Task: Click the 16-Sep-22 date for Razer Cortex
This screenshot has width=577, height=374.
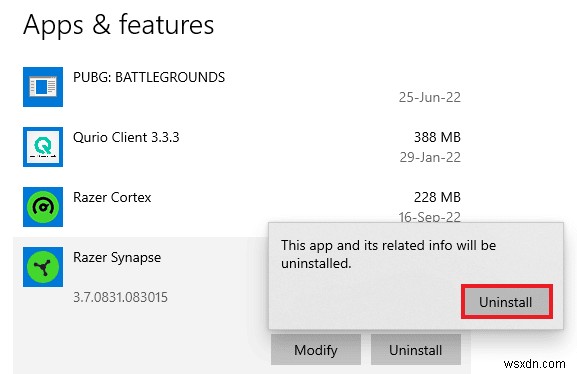Action: [x=429, y=217]
